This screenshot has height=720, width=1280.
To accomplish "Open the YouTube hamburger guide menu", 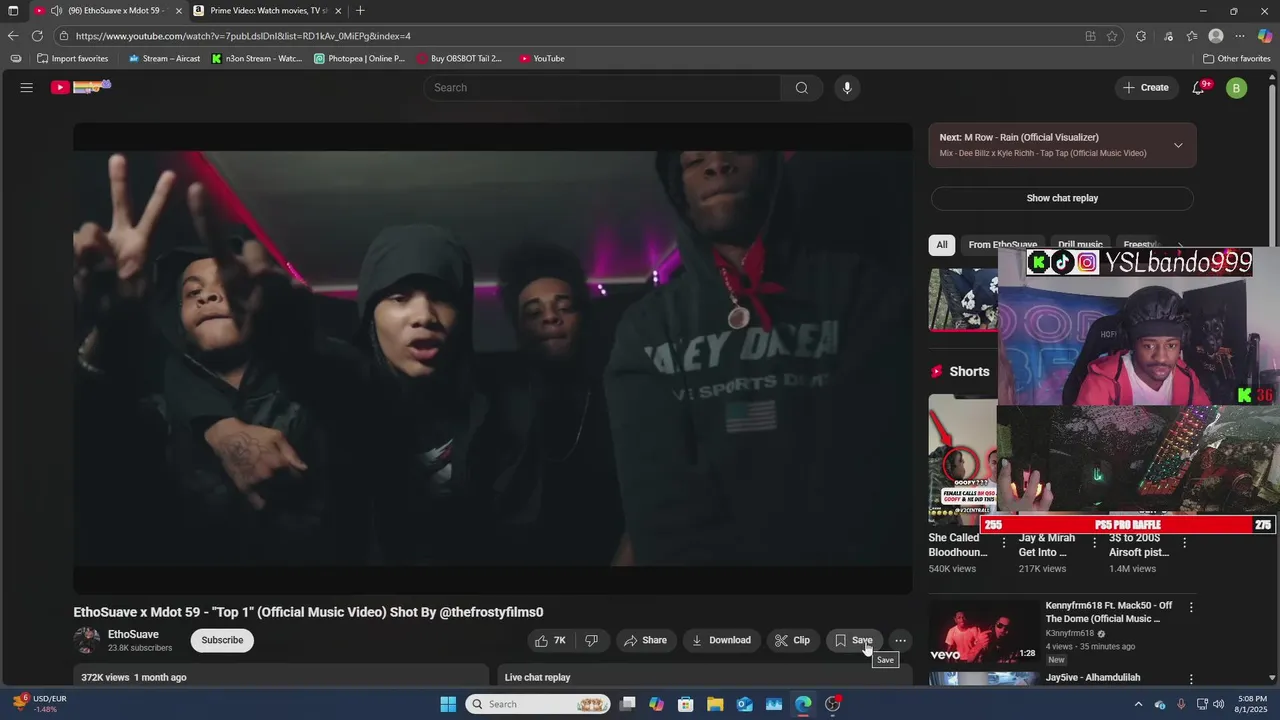I will pos(27,87).
